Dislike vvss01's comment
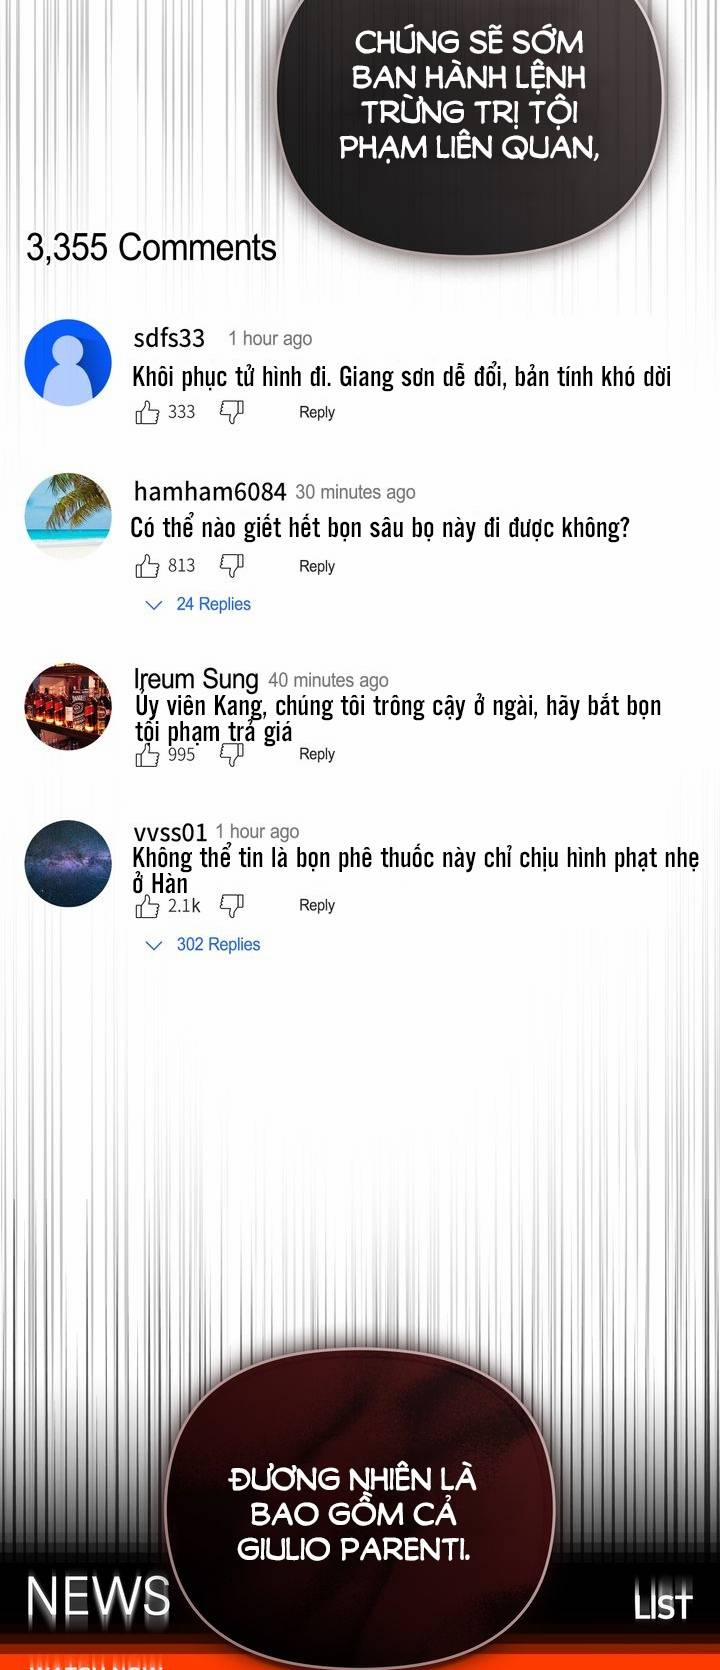 (x=232, y=906)
